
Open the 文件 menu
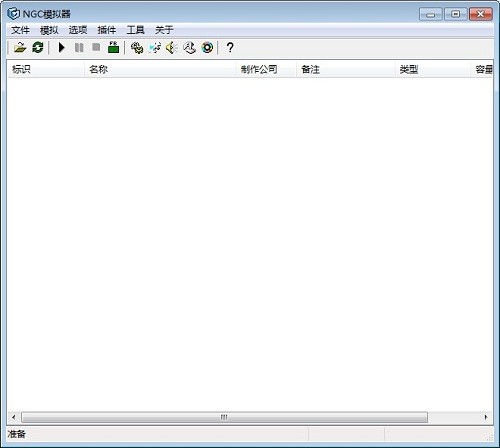tap(20, 30)
